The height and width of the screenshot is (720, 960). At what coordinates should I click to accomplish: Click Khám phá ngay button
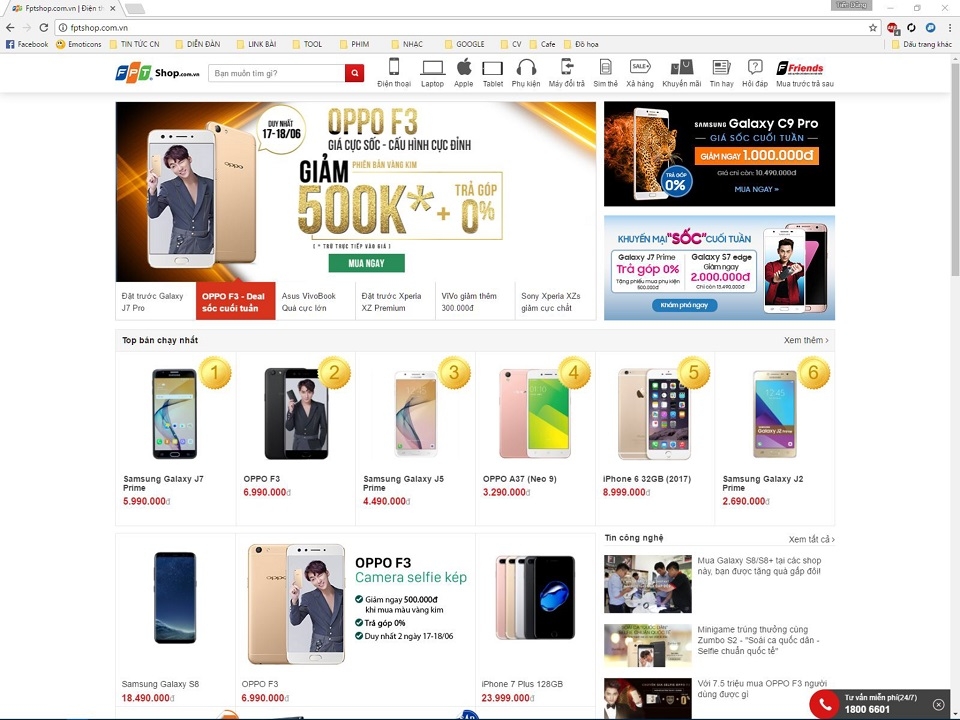684,305
